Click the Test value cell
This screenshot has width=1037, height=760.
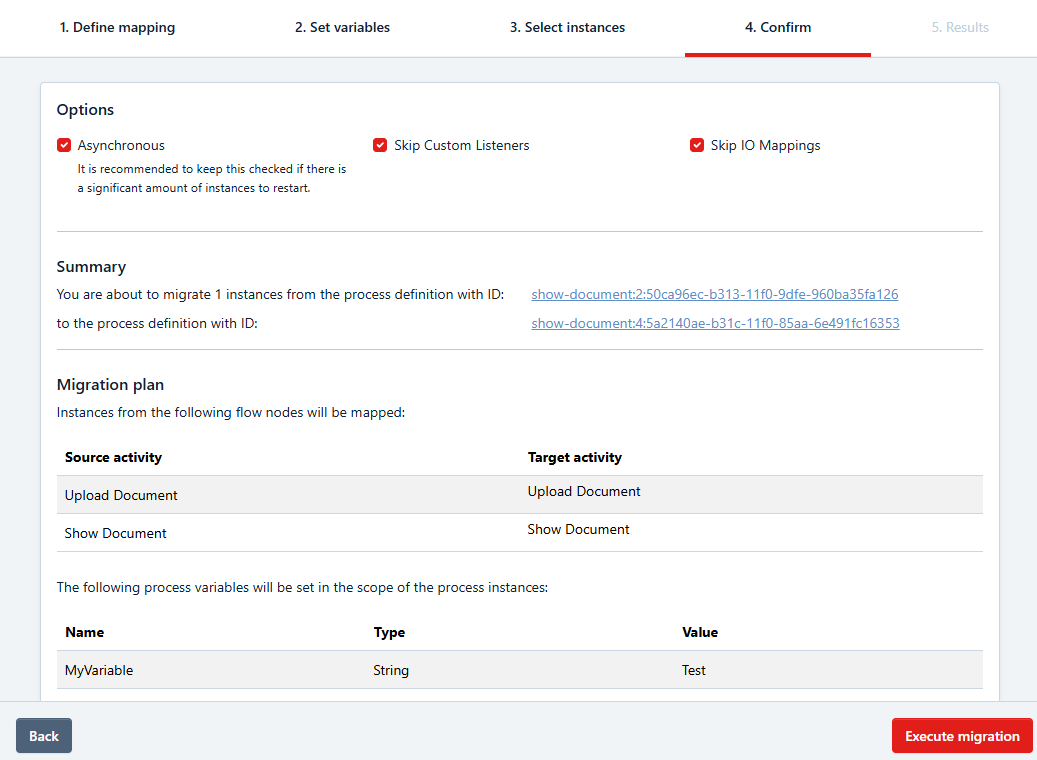pyautogui.click(x=693, y=670)
